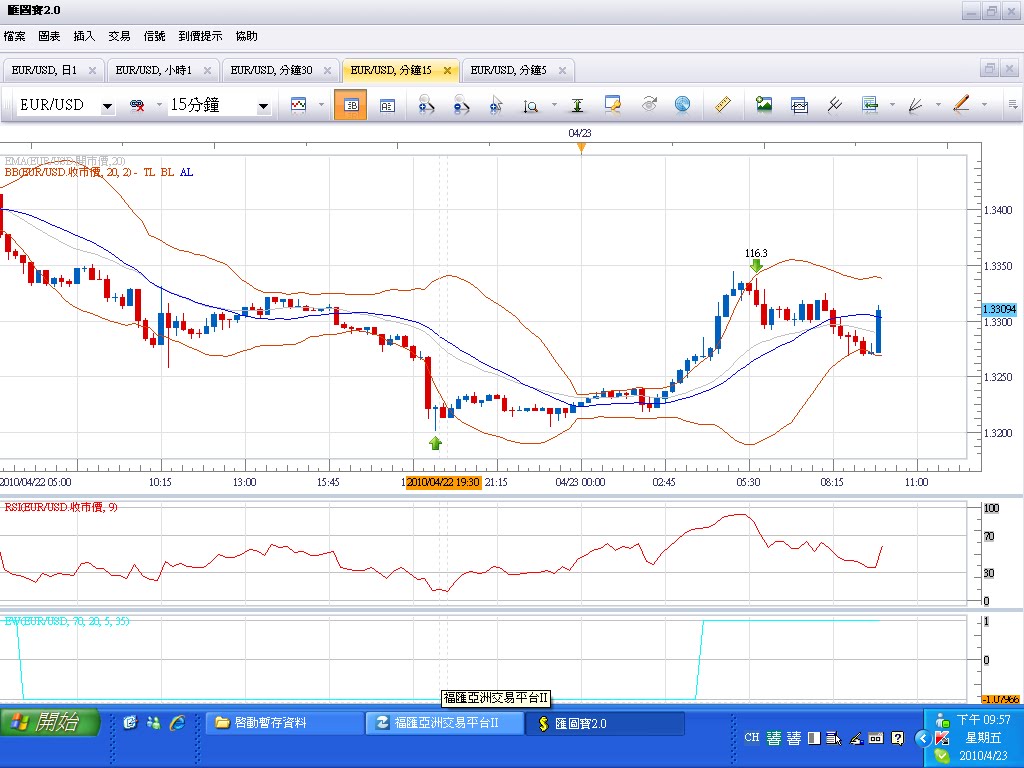
Task: Expand arrow next to pencil tool
Action: 984,104
